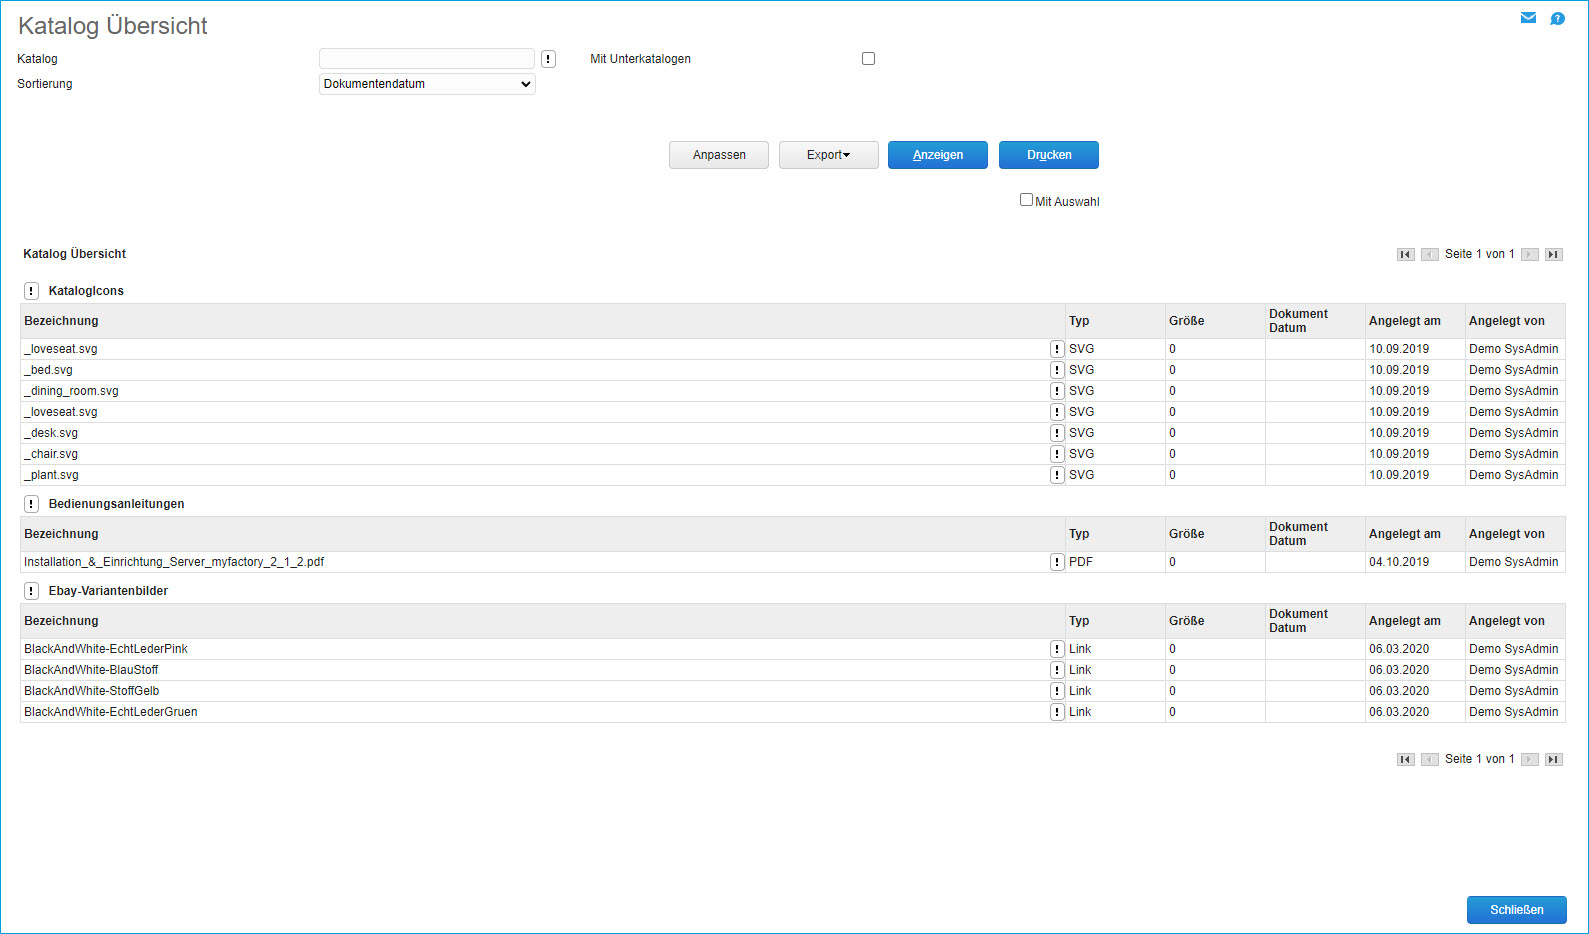Open Anpassen settings button
The width and height of the screenshot is (1589, 934).
click(x=719, y=155)
